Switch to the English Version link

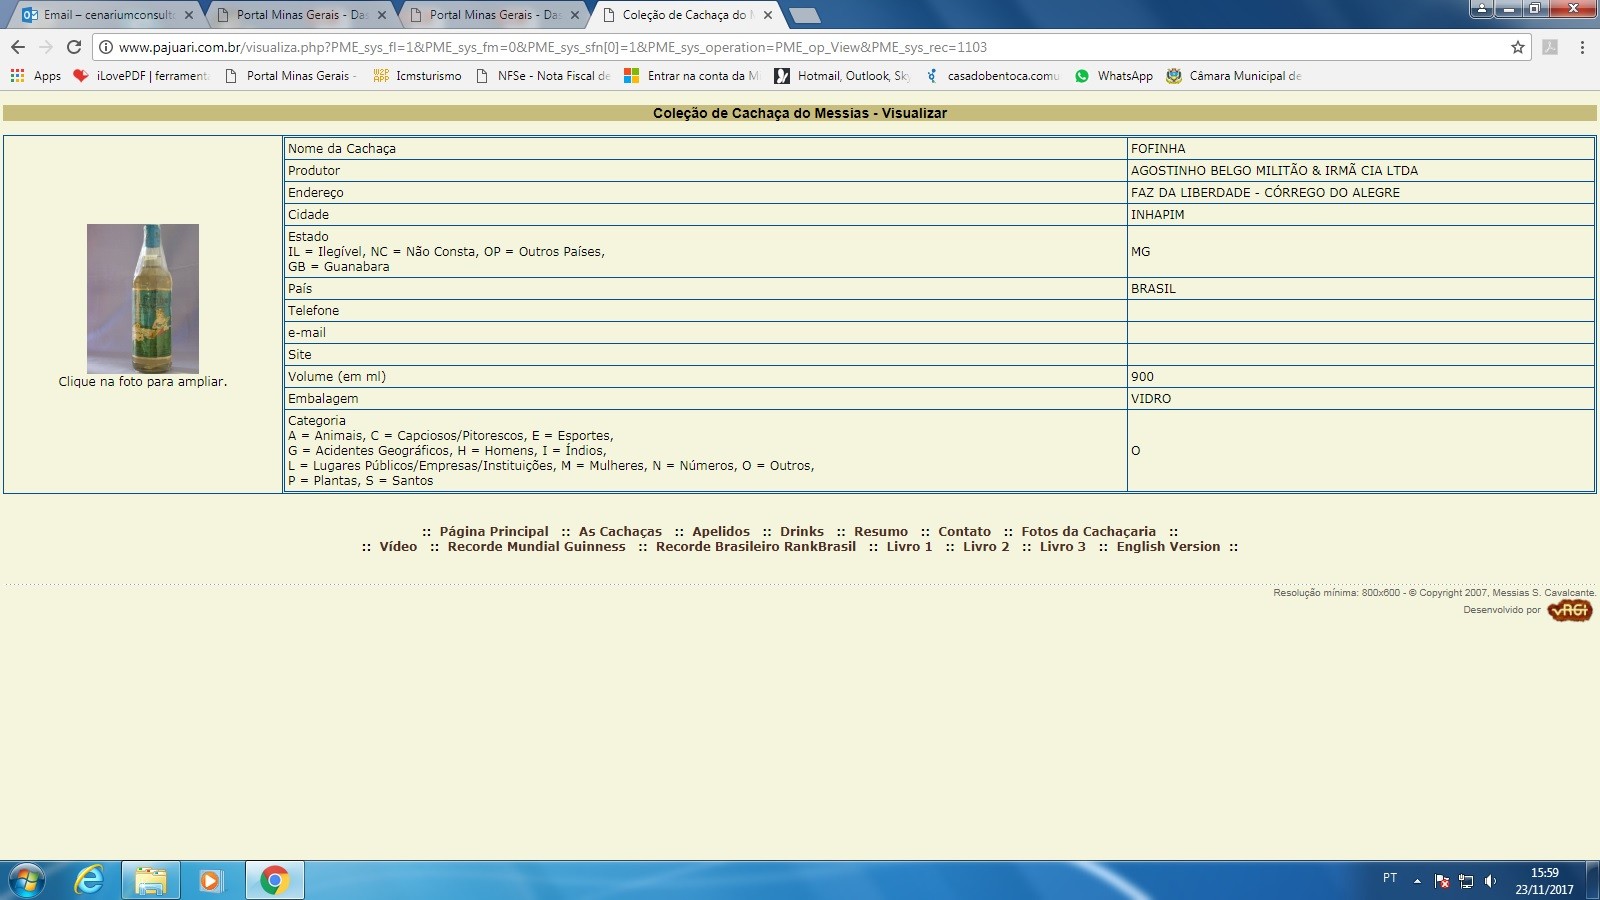[x=1168, y=547]
